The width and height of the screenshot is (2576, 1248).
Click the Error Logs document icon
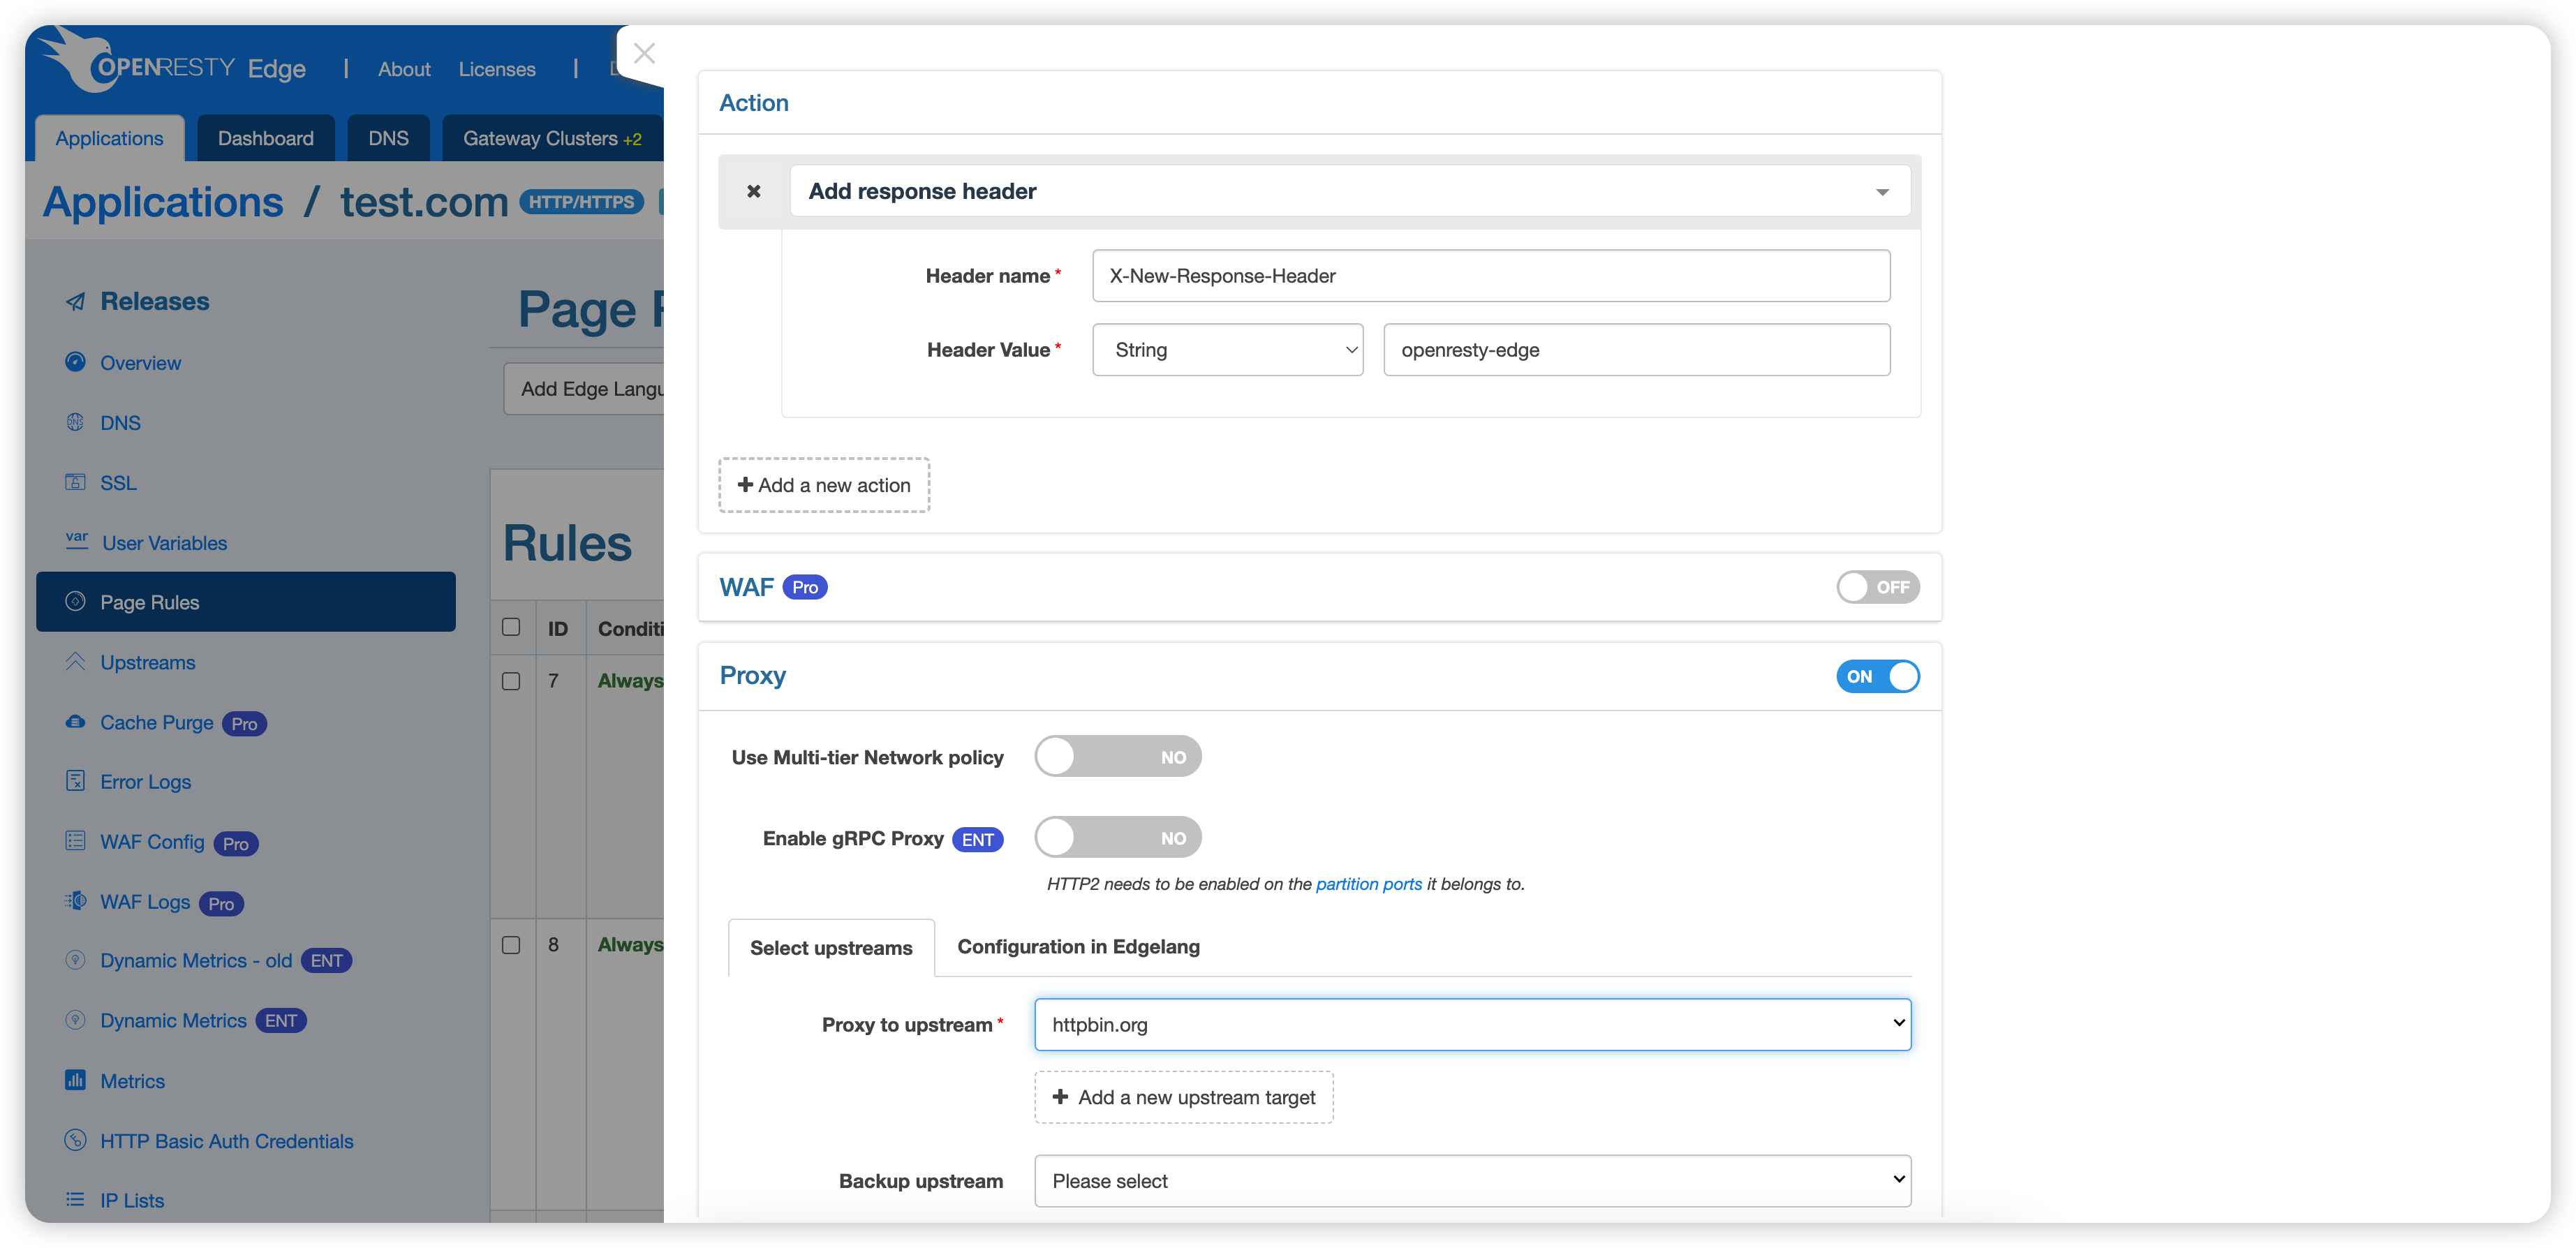tap(75, 781)
